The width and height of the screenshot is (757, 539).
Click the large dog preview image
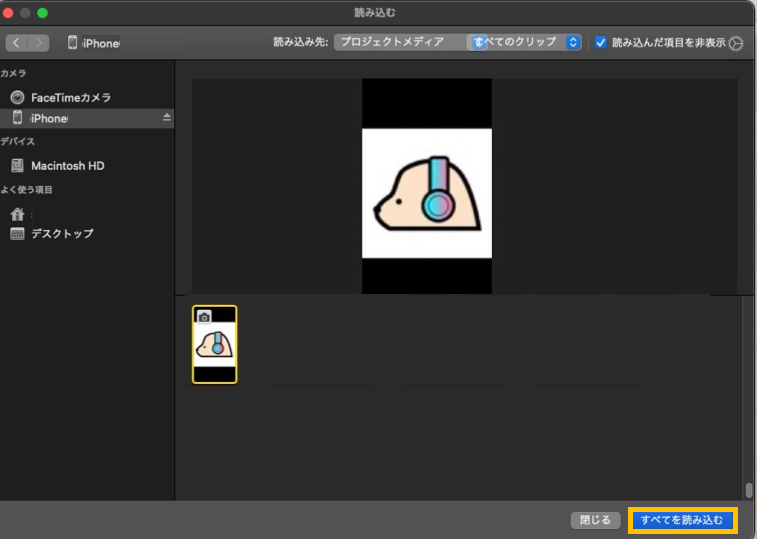427,186
